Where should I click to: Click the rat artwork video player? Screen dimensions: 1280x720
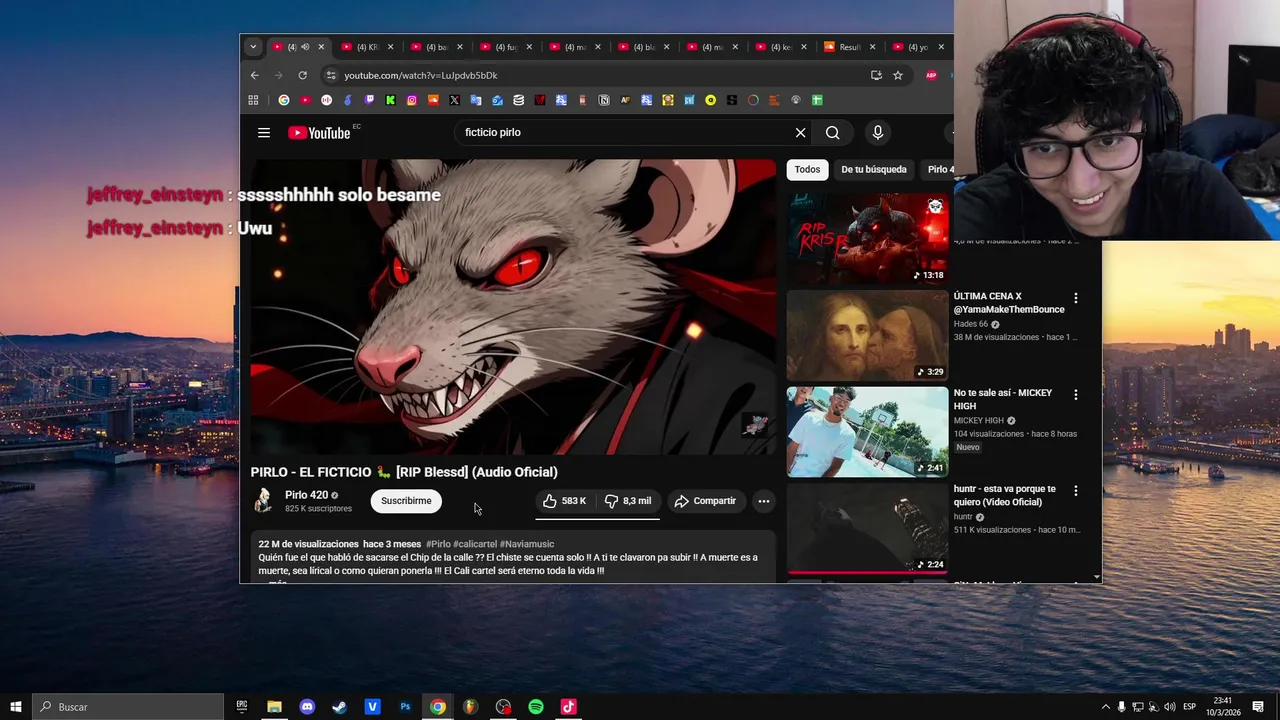[513, 307]
